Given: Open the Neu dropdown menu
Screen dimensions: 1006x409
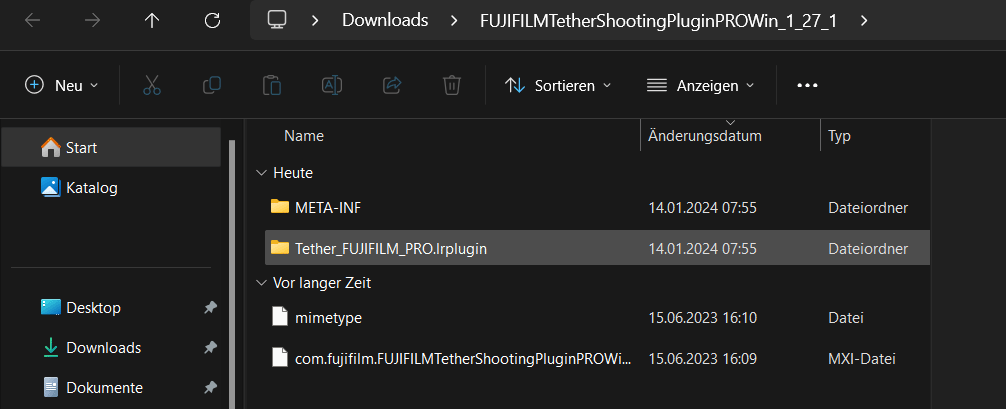Looking at the screenshot, I should 62,85.
